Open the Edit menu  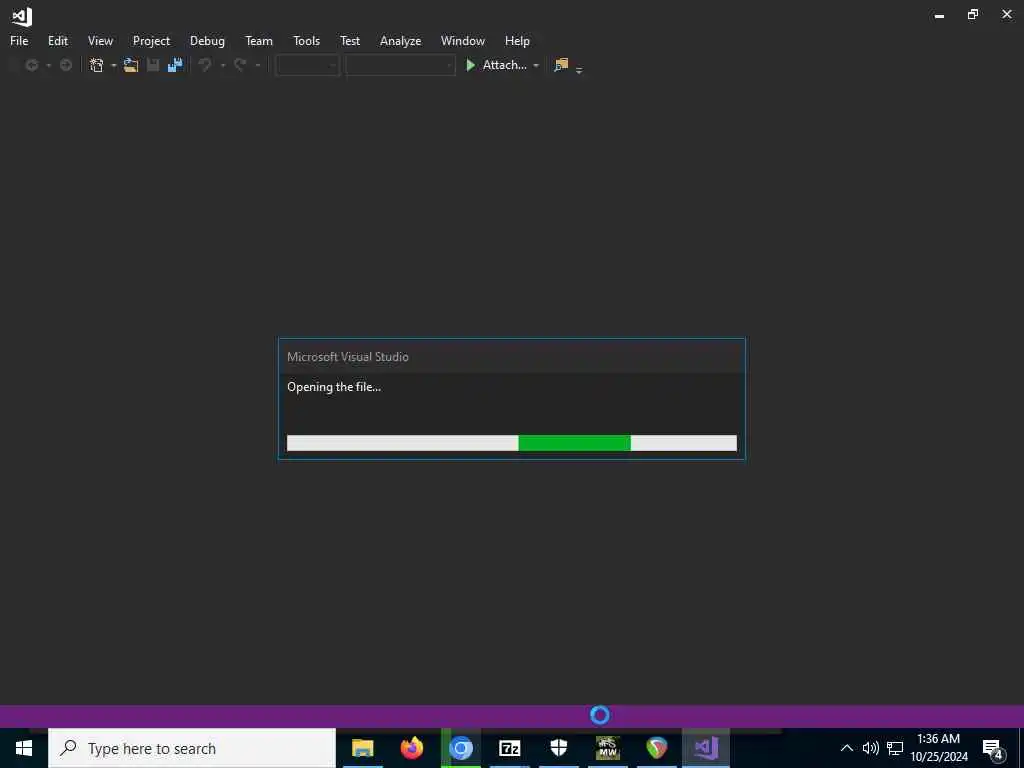point(57,40)
